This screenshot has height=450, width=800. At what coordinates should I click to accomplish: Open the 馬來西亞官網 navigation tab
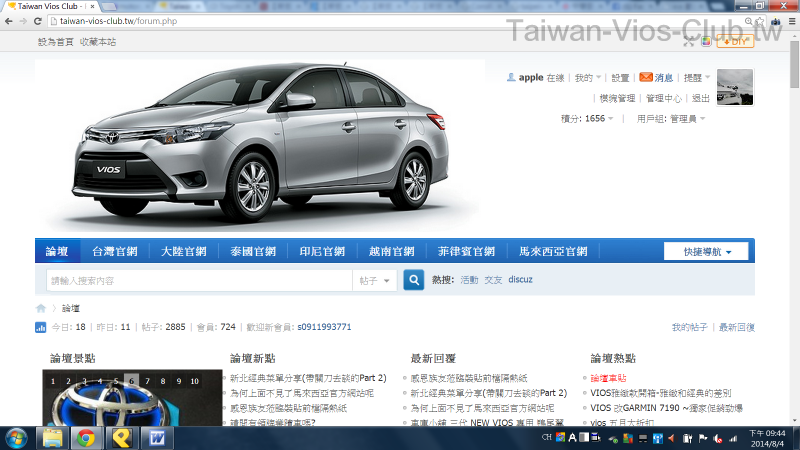553,251
